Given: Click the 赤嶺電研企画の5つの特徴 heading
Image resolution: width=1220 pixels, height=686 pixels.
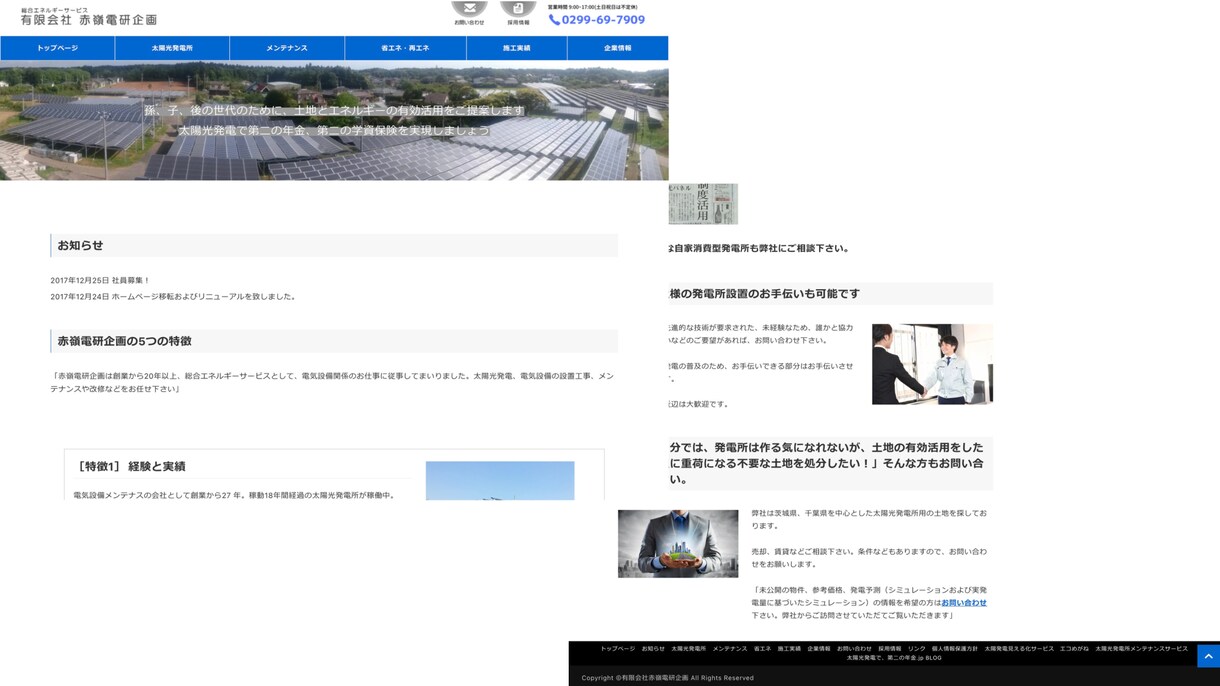Looking at the screenshot, I should tap(334, 341).
